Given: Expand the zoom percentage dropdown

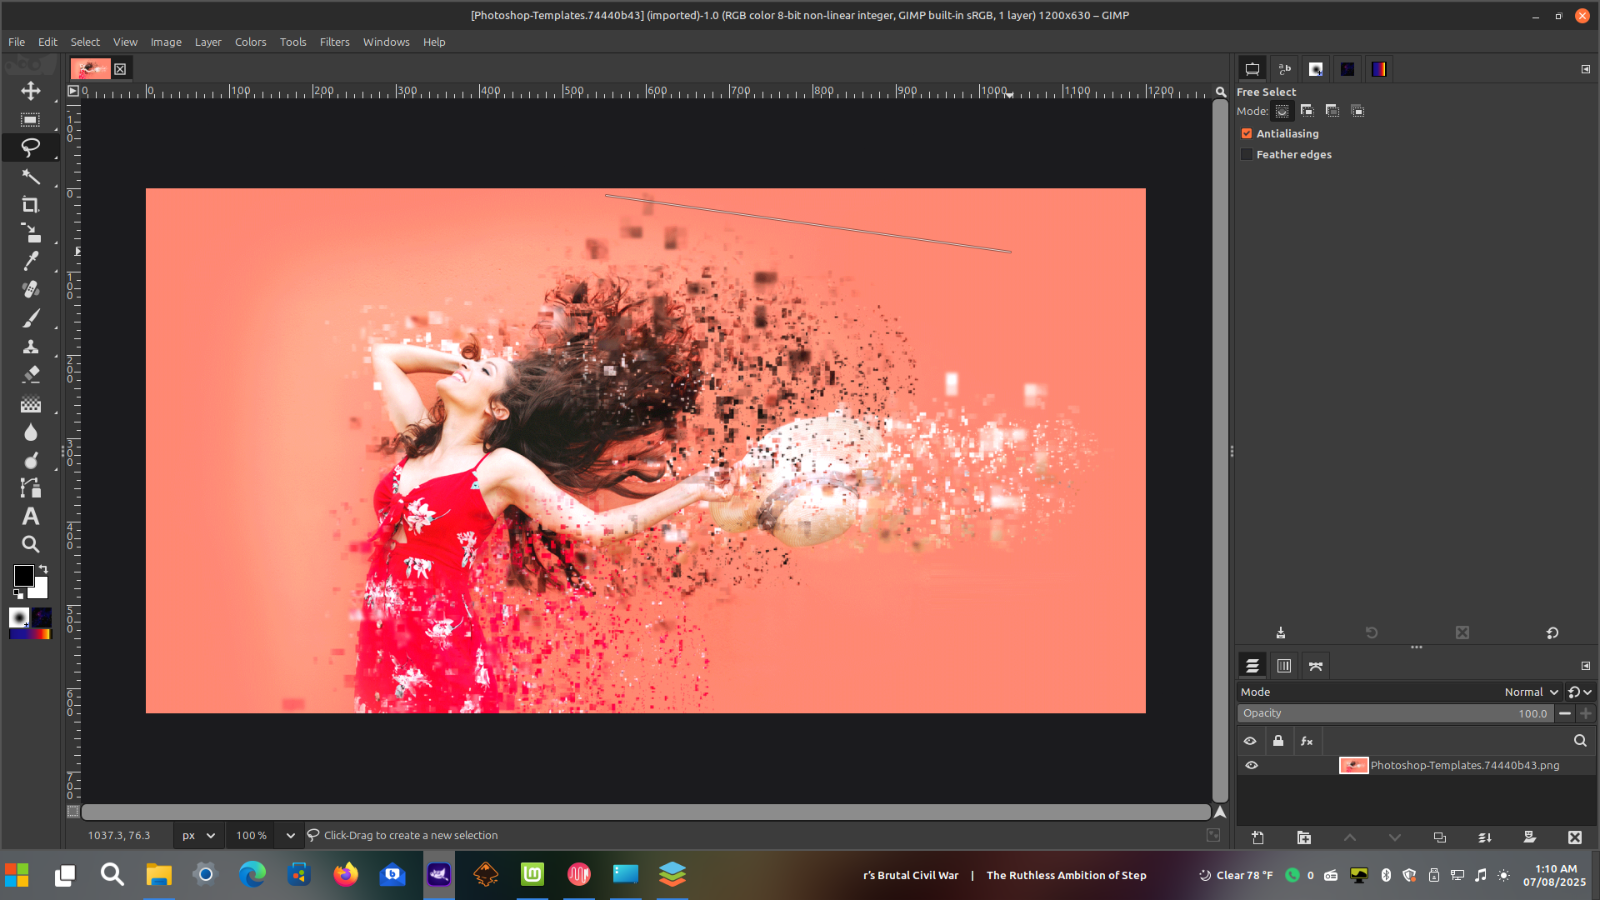Looking at the screenshot, I should (x=290, y=835).
